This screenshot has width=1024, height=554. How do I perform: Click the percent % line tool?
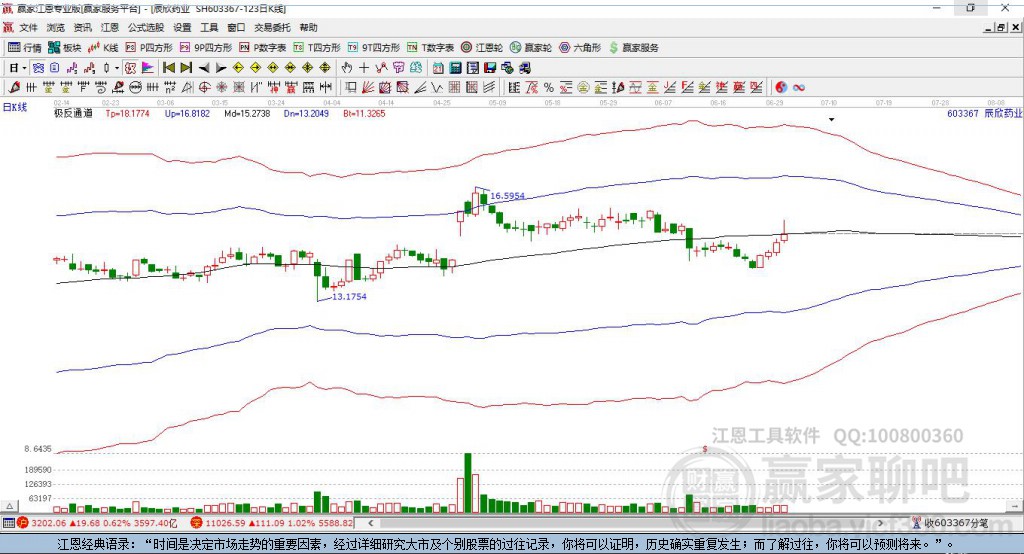pos(549,87)
